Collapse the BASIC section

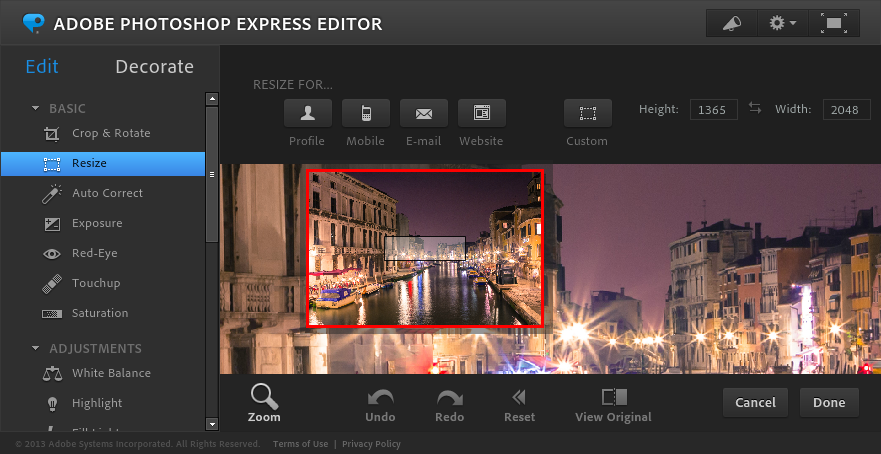[36, 108]
